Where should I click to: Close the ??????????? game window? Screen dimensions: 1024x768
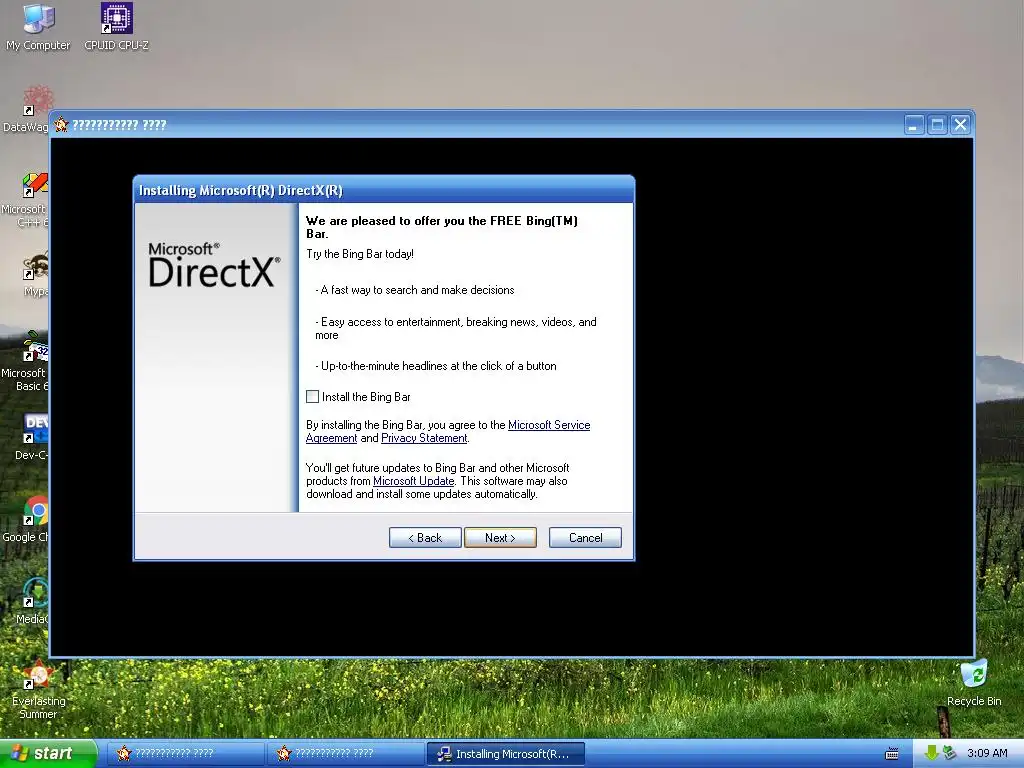point(960,125)
